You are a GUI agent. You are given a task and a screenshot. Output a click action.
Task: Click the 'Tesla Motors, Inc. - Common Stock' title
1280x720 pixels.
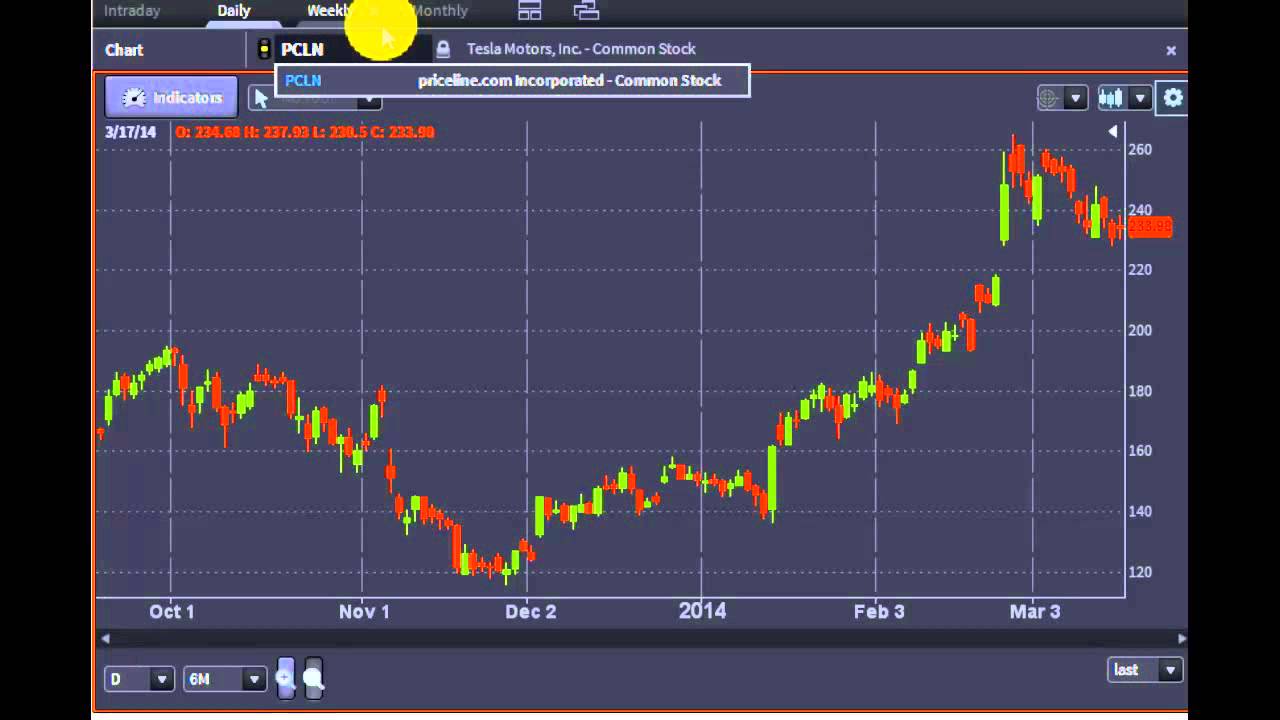click(581, 49)
